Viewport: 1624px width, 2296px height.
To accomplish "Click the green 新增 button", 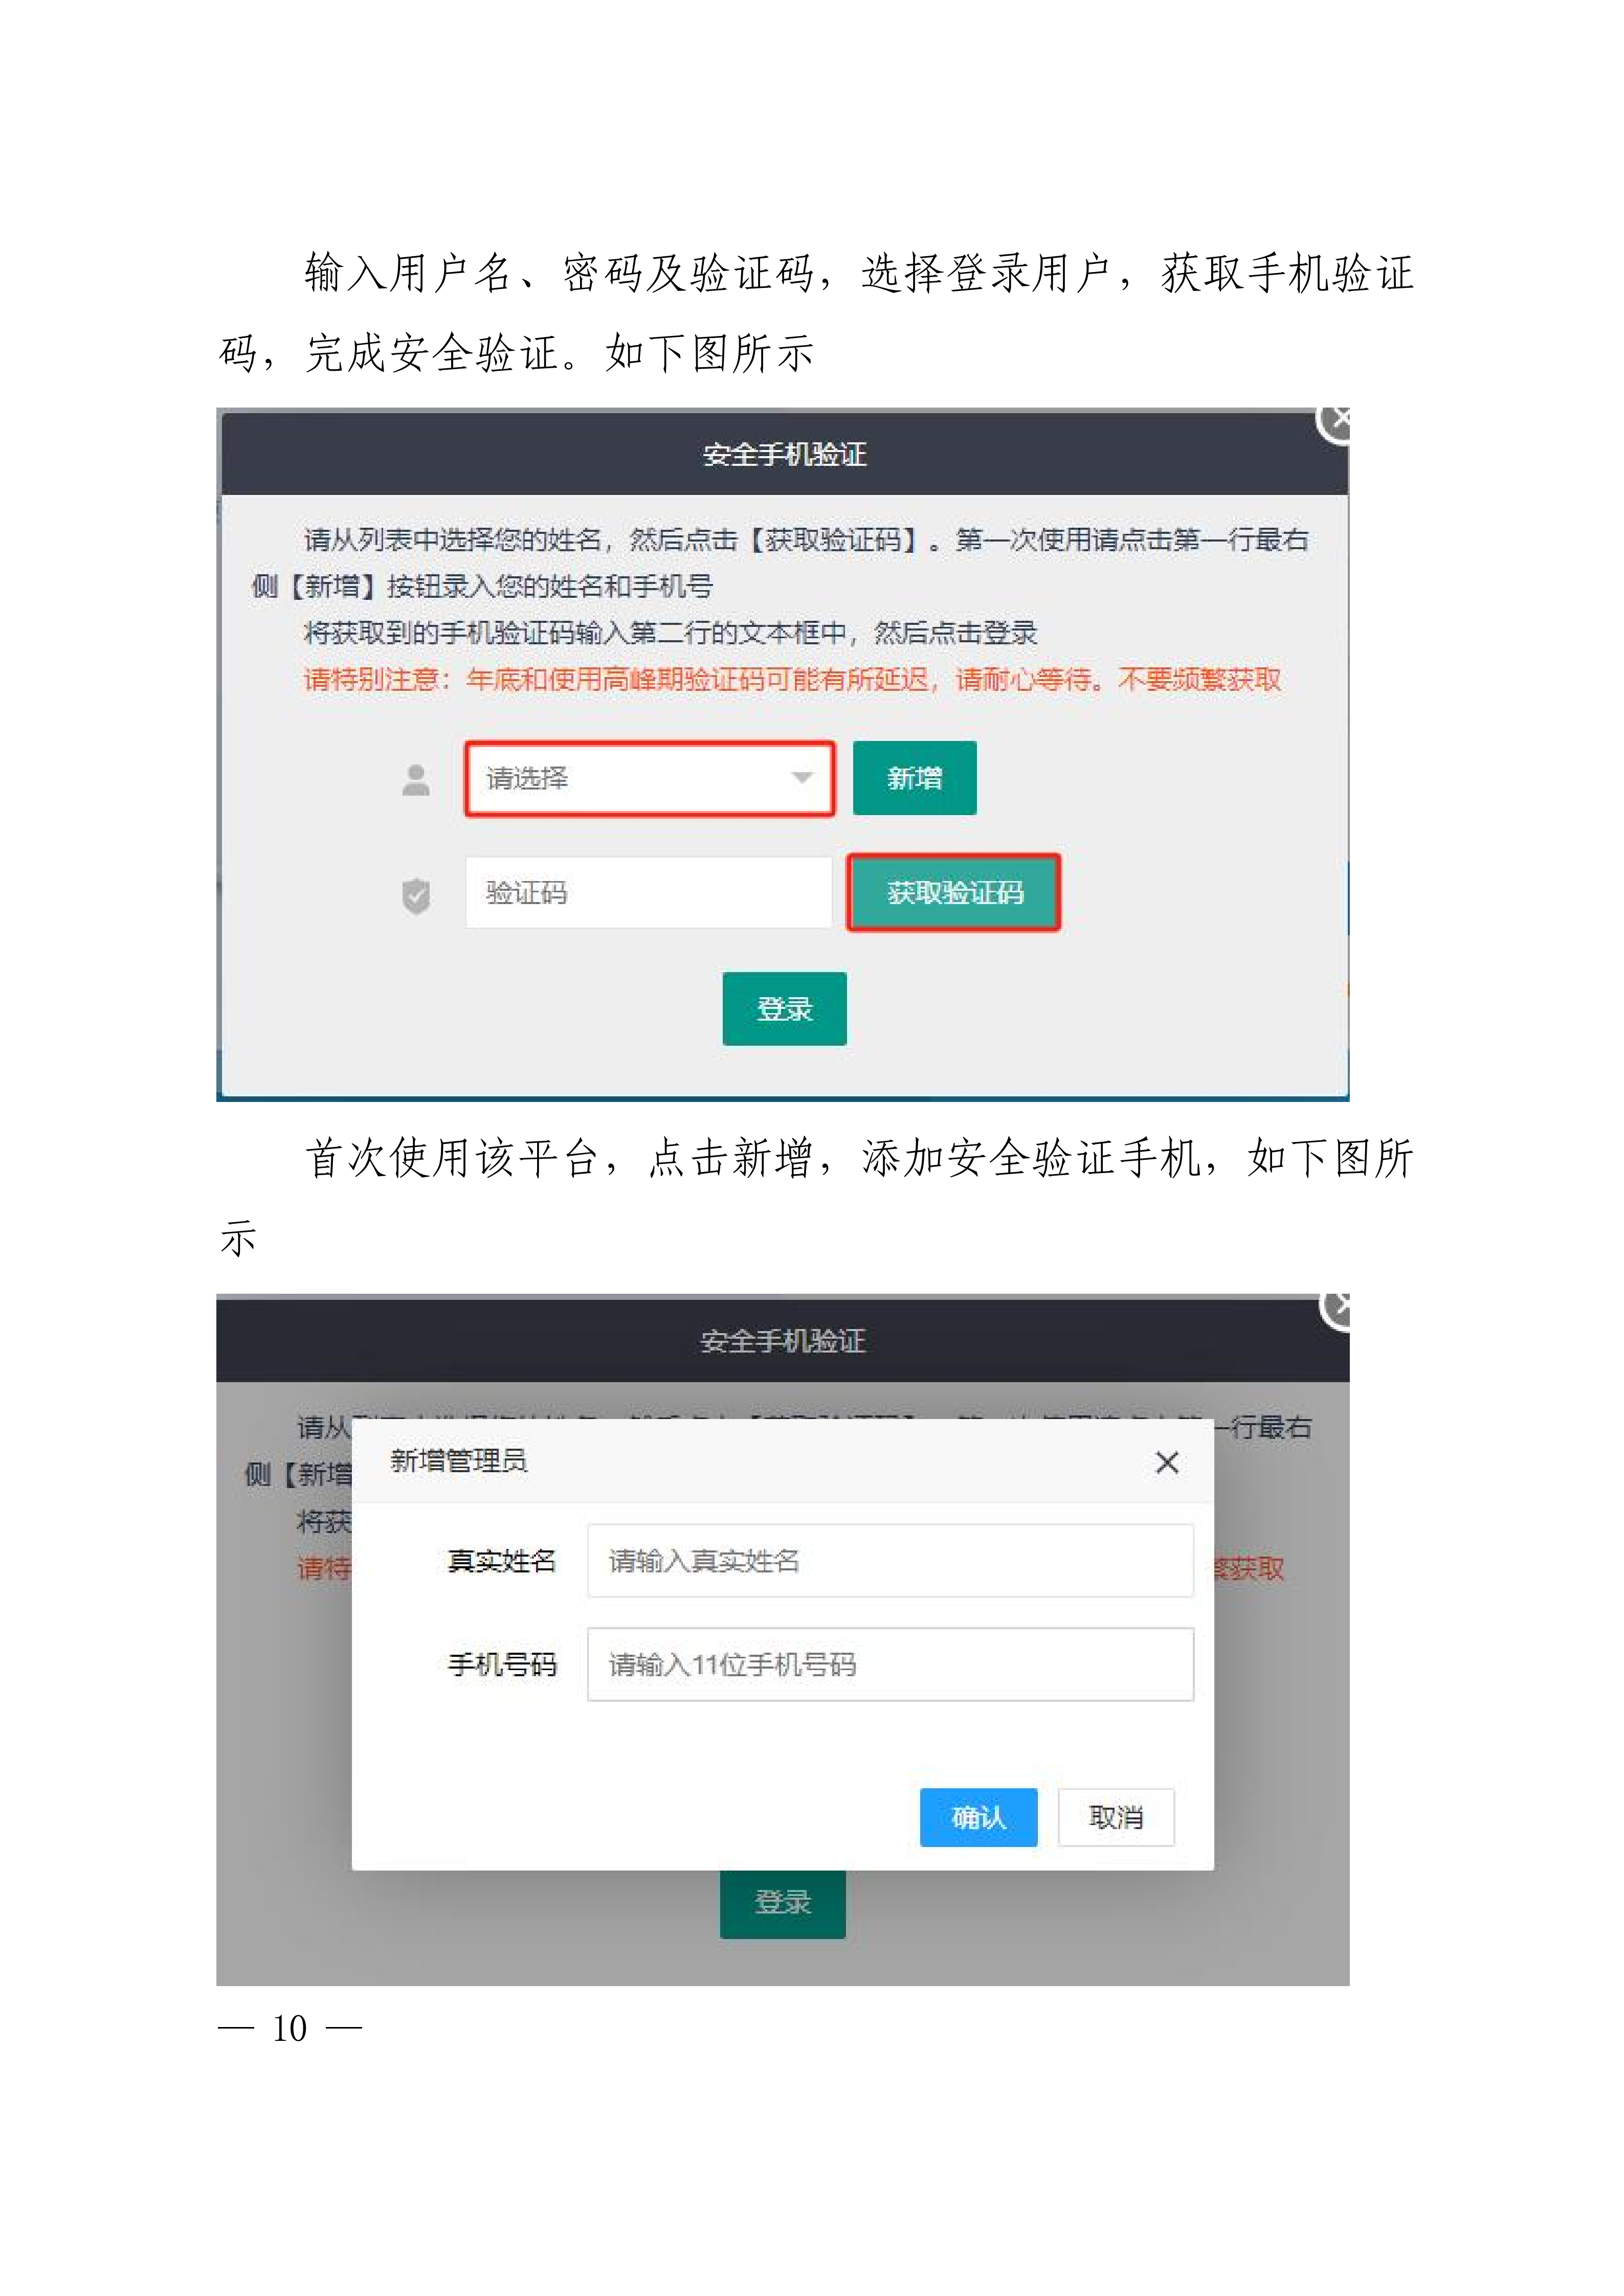I will tap(914, 778).
